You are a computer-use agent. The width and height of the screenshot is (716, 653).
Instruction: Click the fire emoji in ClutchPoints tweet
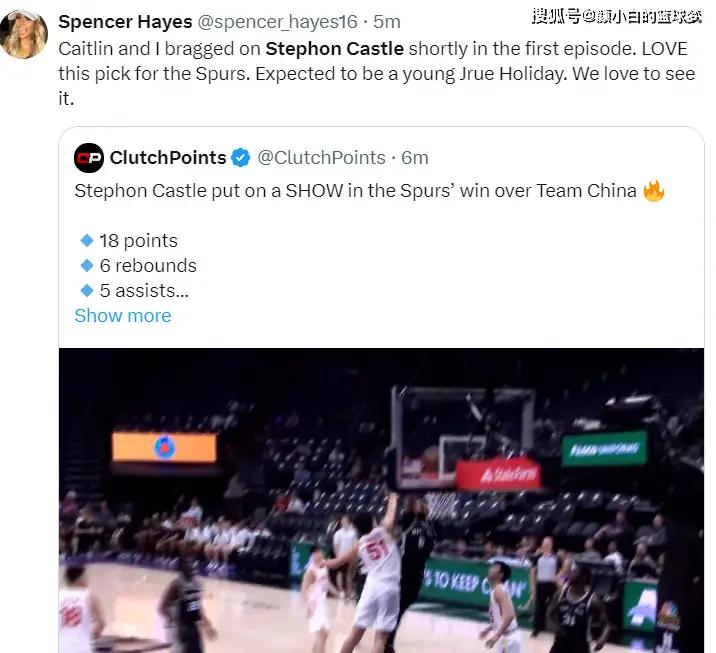[653, 191]
